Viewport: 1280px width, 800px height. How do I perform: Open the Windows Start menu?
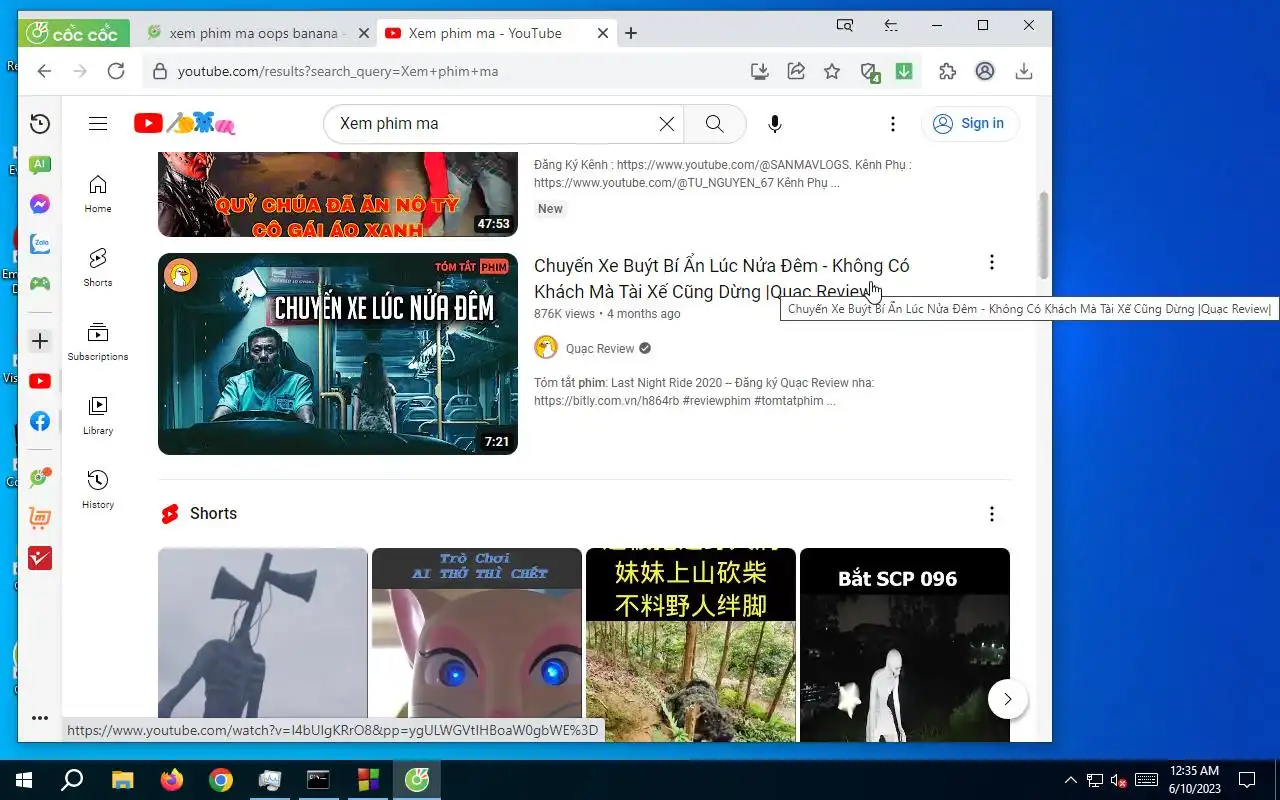coord(22,780)
